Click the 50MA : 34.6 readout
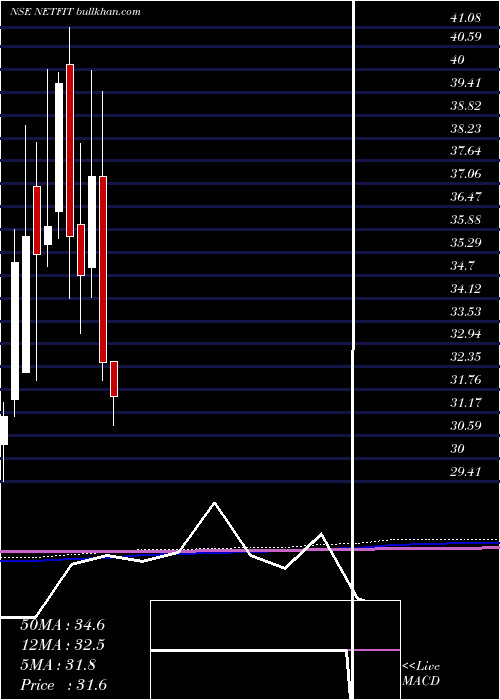 [62, 625]
